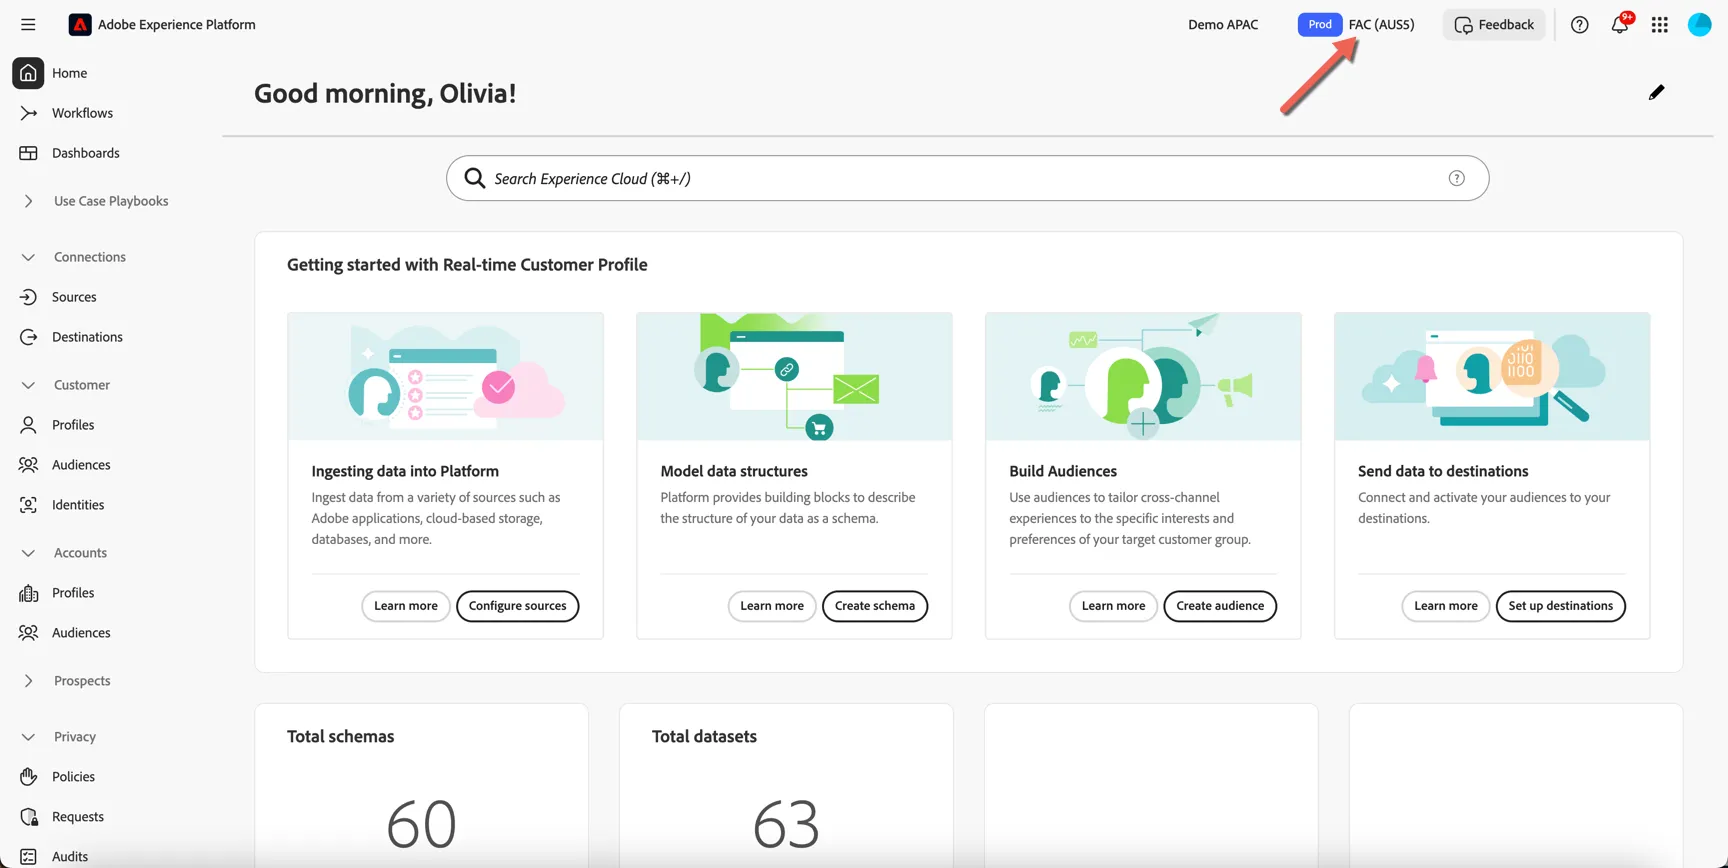Open the Prod FAC (AUS5) sandbox selector
This screenshot has height=868, width=1728.
point(1356,24)
